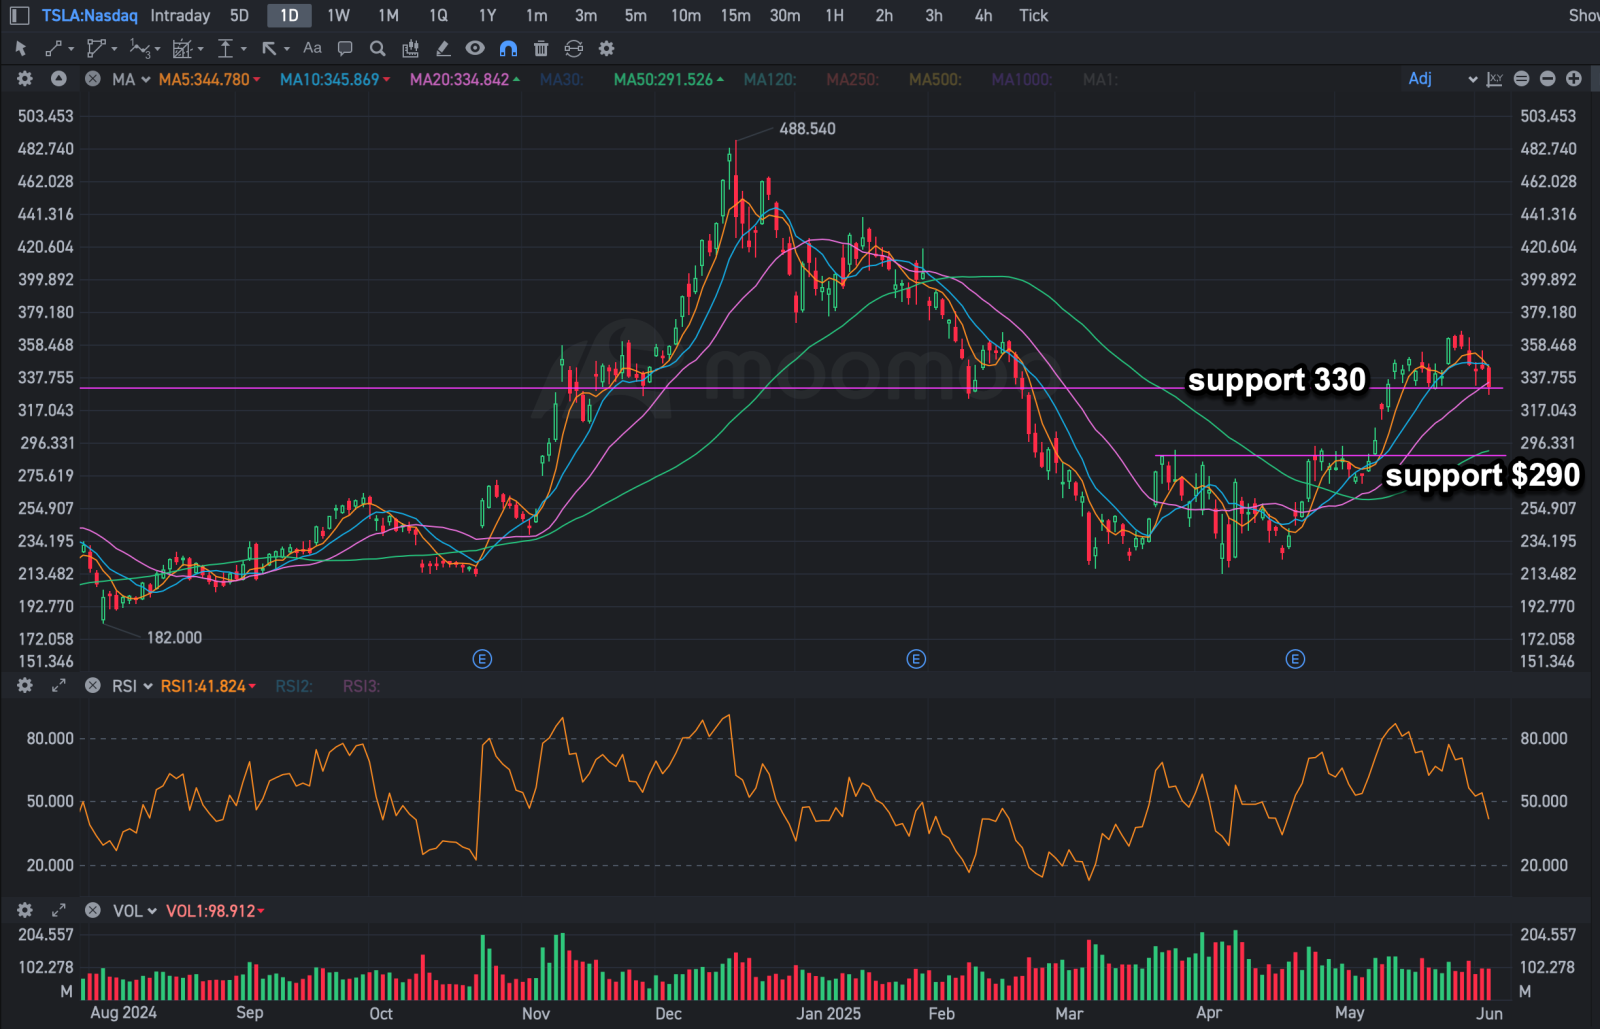Maximize the VOL panel
The image size is (1600, 1029).
pos(59,911)
